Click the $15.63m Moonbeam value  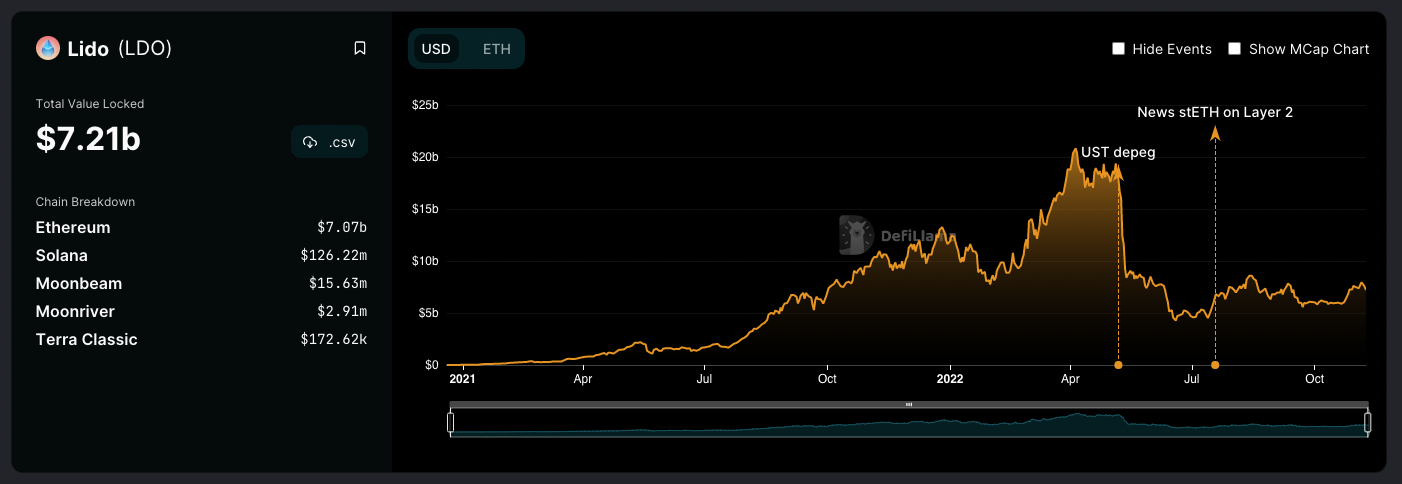coord(338,284)
